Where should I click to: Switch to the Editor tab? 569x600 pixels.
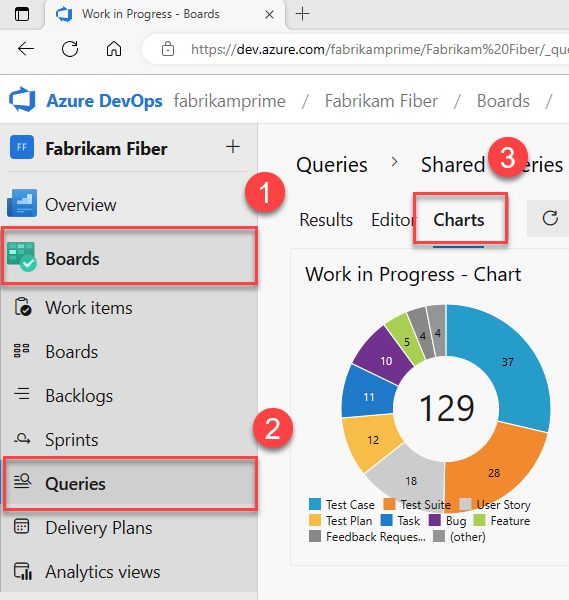point(393,220)
